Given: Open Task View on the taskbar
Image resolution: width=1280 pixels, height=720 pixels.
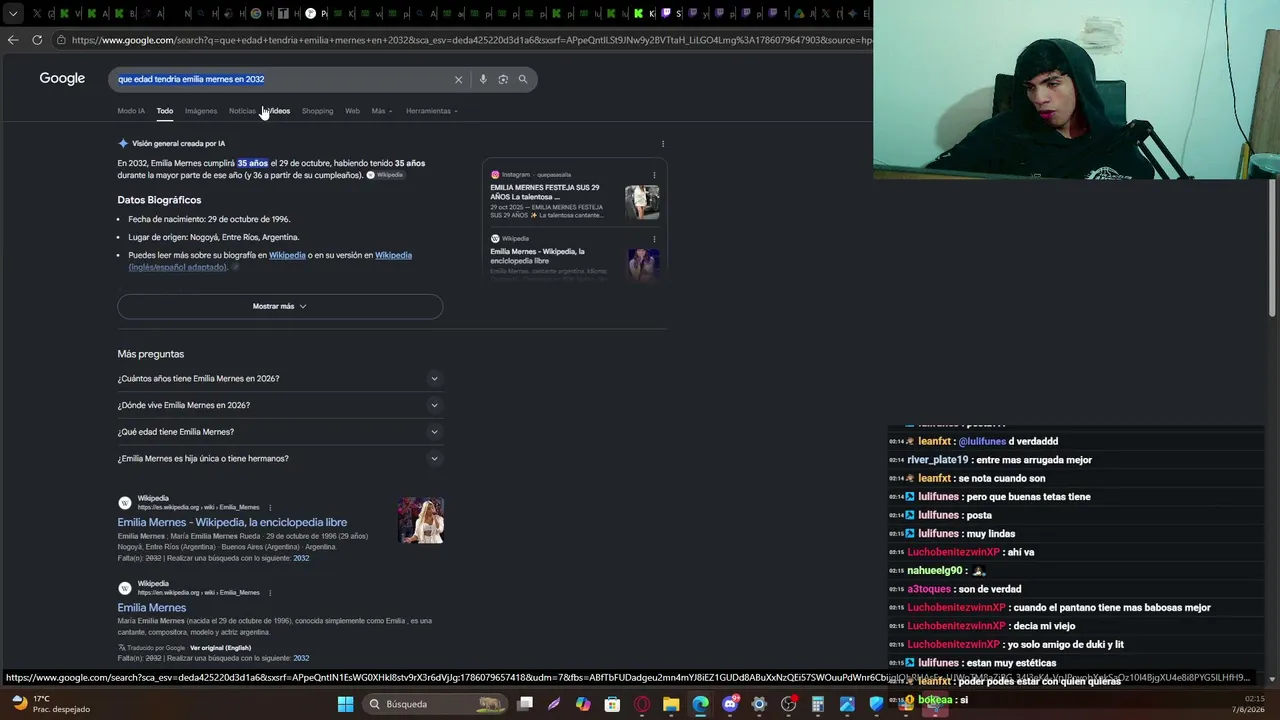Looking at the screenshot, I should click(x=525, y=704).
